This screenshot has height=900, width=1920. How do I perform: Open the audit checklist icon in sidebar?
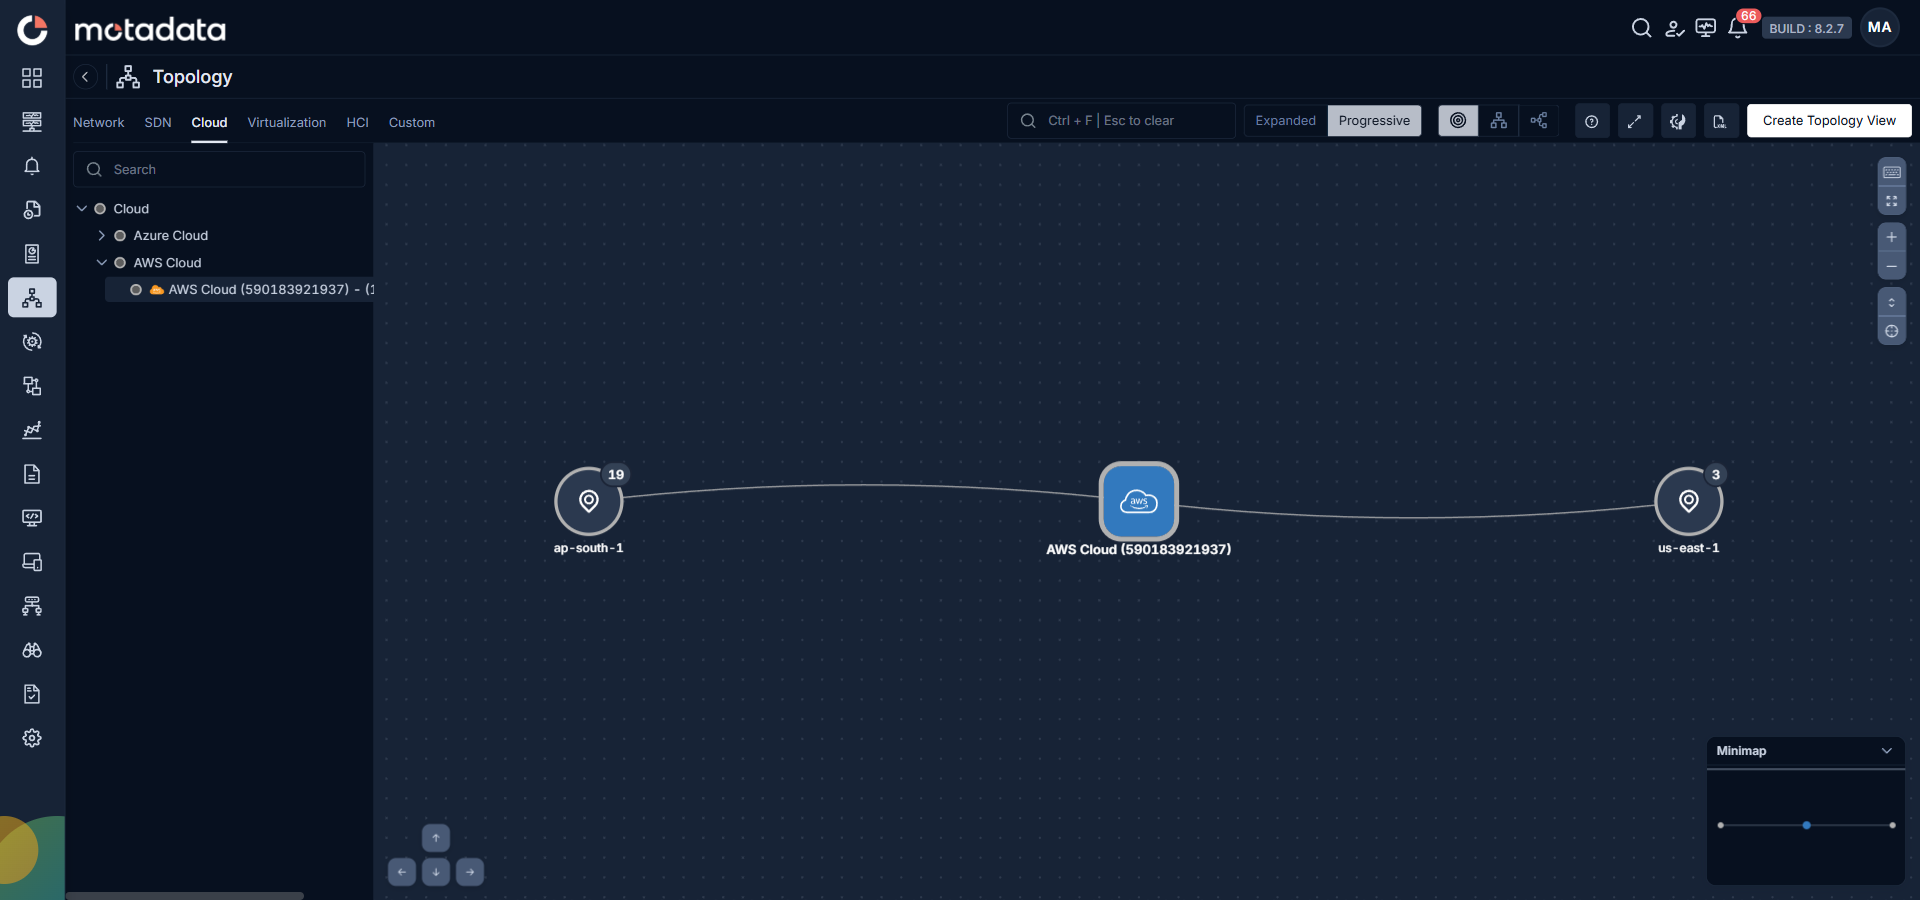pyautogui.click(x=32, y=694)
